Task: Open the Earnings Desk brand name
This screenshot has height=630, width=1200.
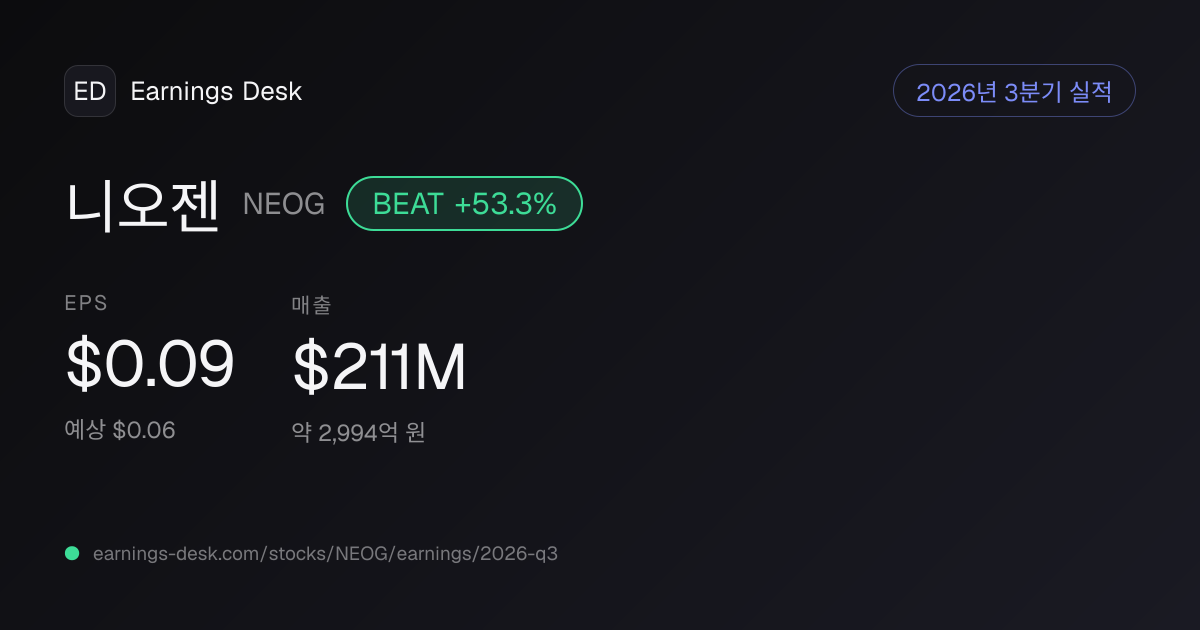Action: tap(216, 91)
